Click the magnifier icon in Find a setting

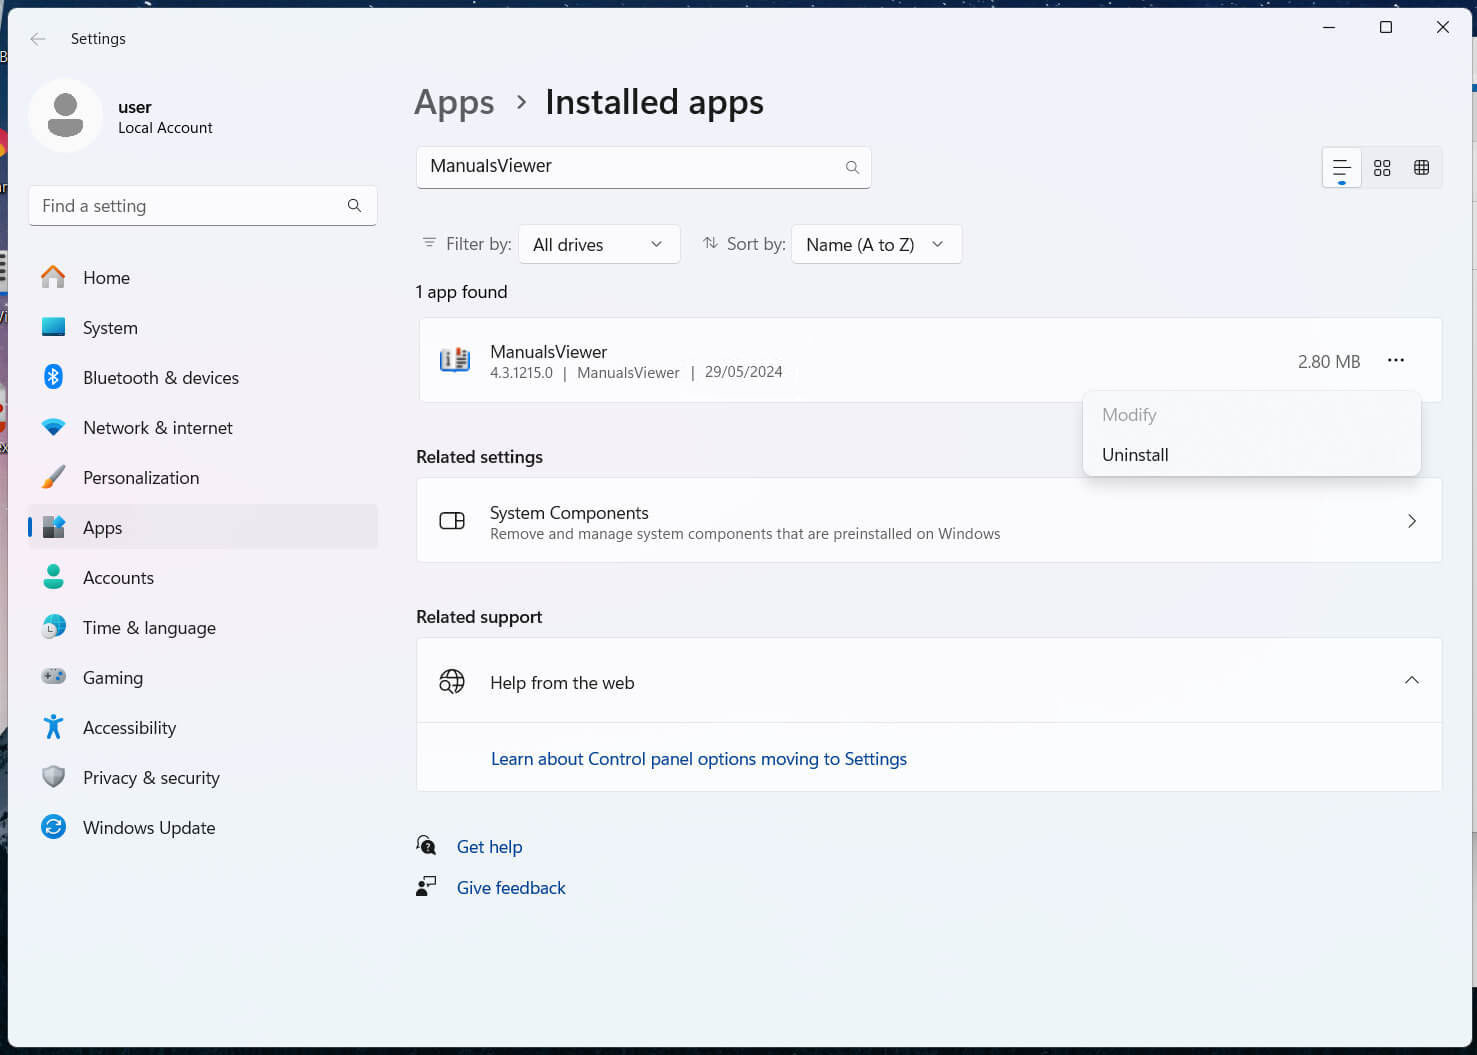point(354,205)
